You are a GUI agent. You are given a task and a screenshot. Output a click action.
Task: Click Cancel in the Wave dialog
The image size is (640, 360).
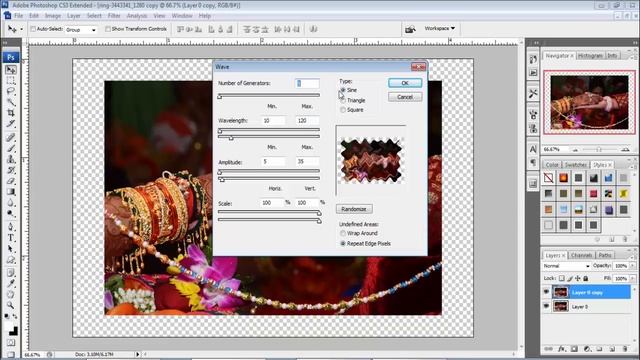tap(405, 97)
